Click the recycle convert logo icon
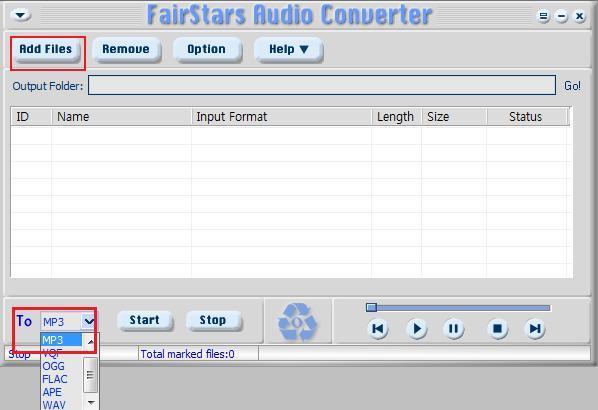The width and height of the screenshot is (598, 410). tap(297, 322)
